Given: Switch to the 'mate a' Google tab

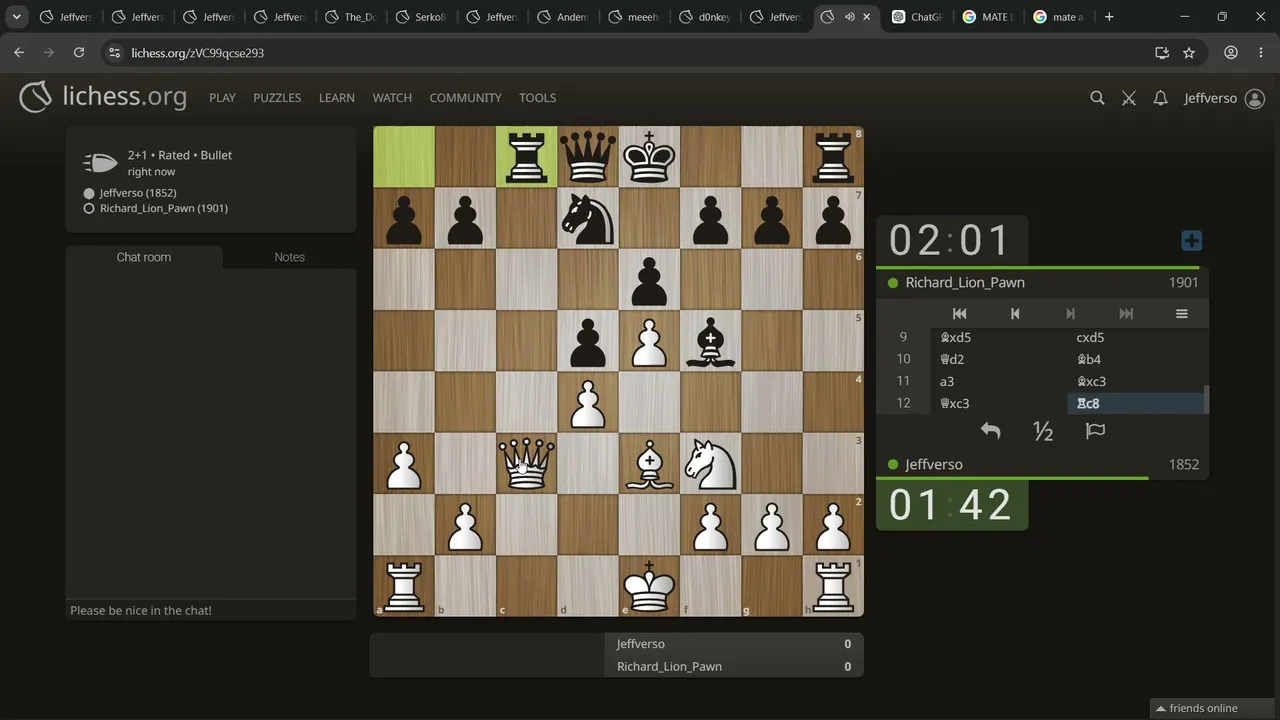Looking at the screenshot, I should (1058, 17).
